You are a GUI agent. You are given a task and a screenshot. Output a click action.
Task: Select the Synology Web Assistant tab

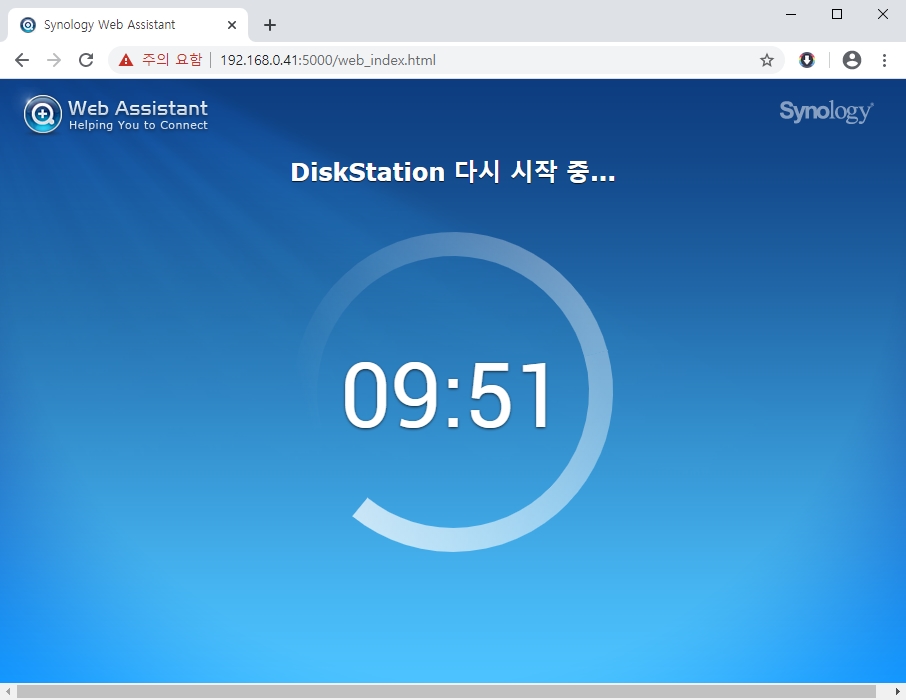coord(127,25)
